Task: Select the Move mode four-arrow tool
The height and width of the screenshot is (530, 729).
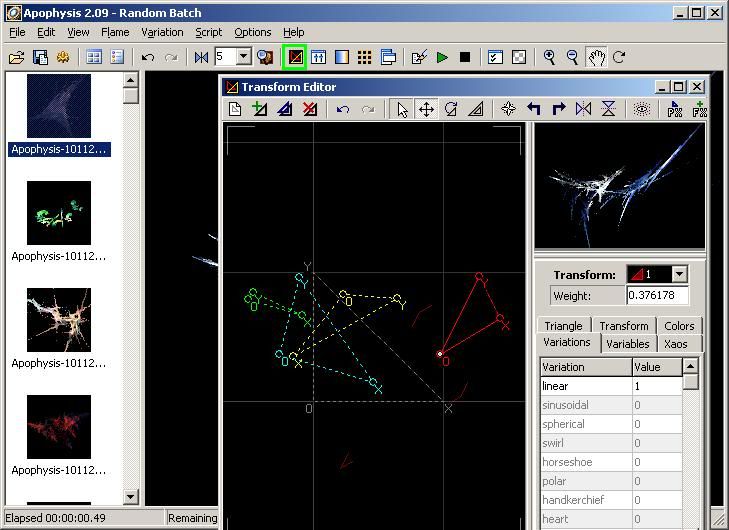Action: click(426, 110)
